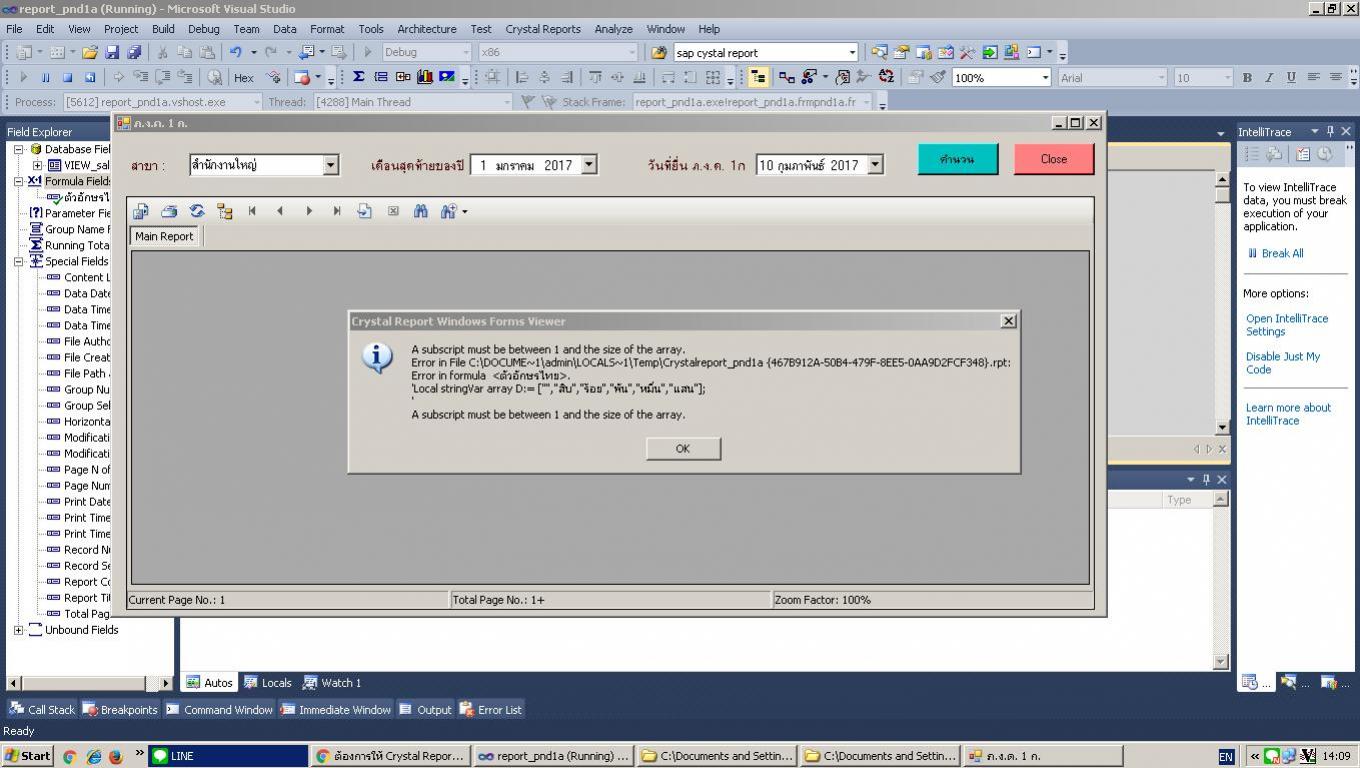1360x768 pixels.
Task: Toggle Bold formatting in the toolbar
Action: pos(1247,77)
